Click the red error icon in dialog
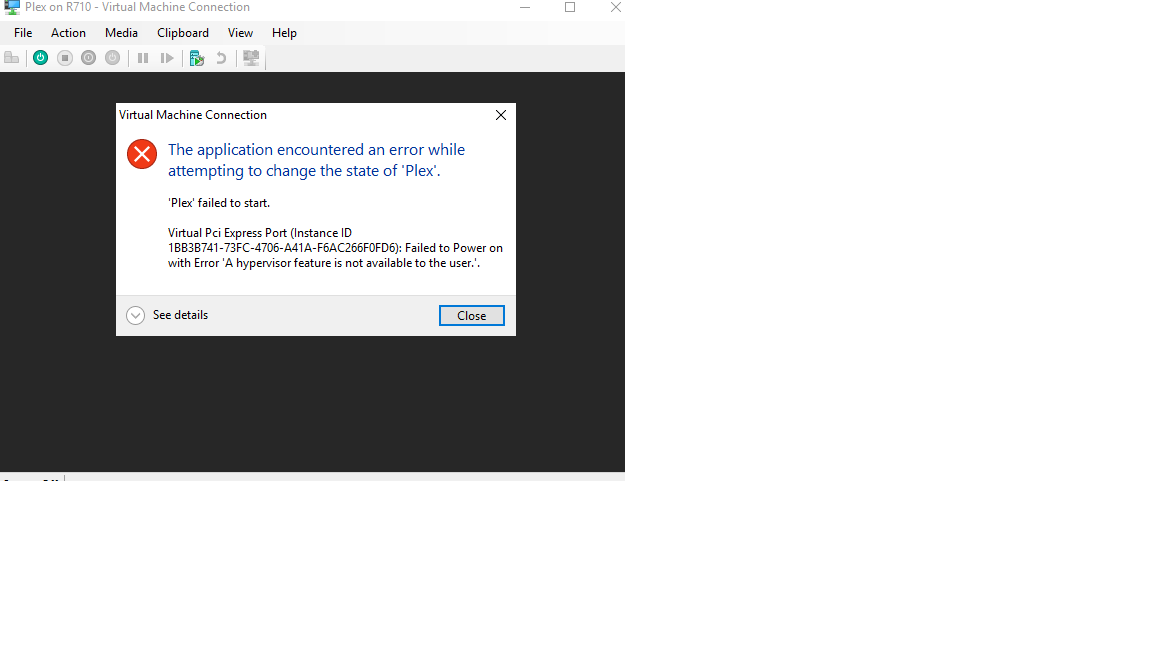The height and width of the screenshot is (648, 1152). coord(142,154)
